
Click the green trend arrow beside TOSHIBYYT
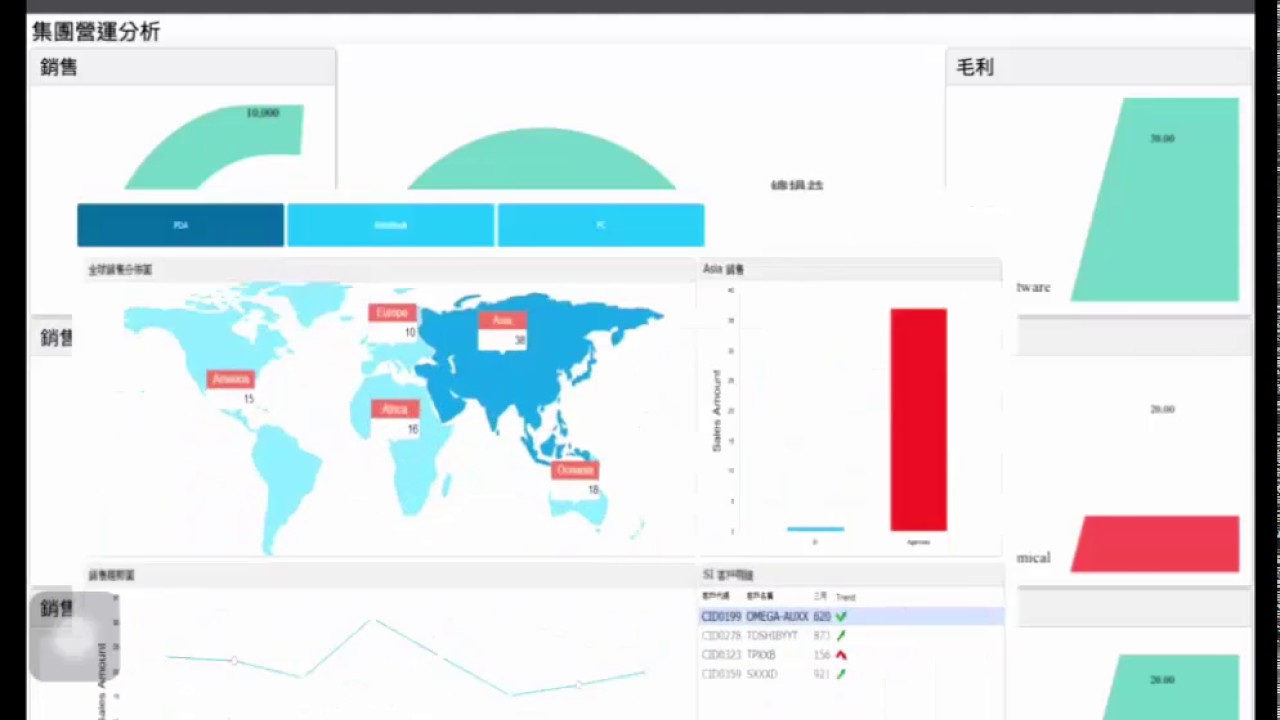pos(840,635)
